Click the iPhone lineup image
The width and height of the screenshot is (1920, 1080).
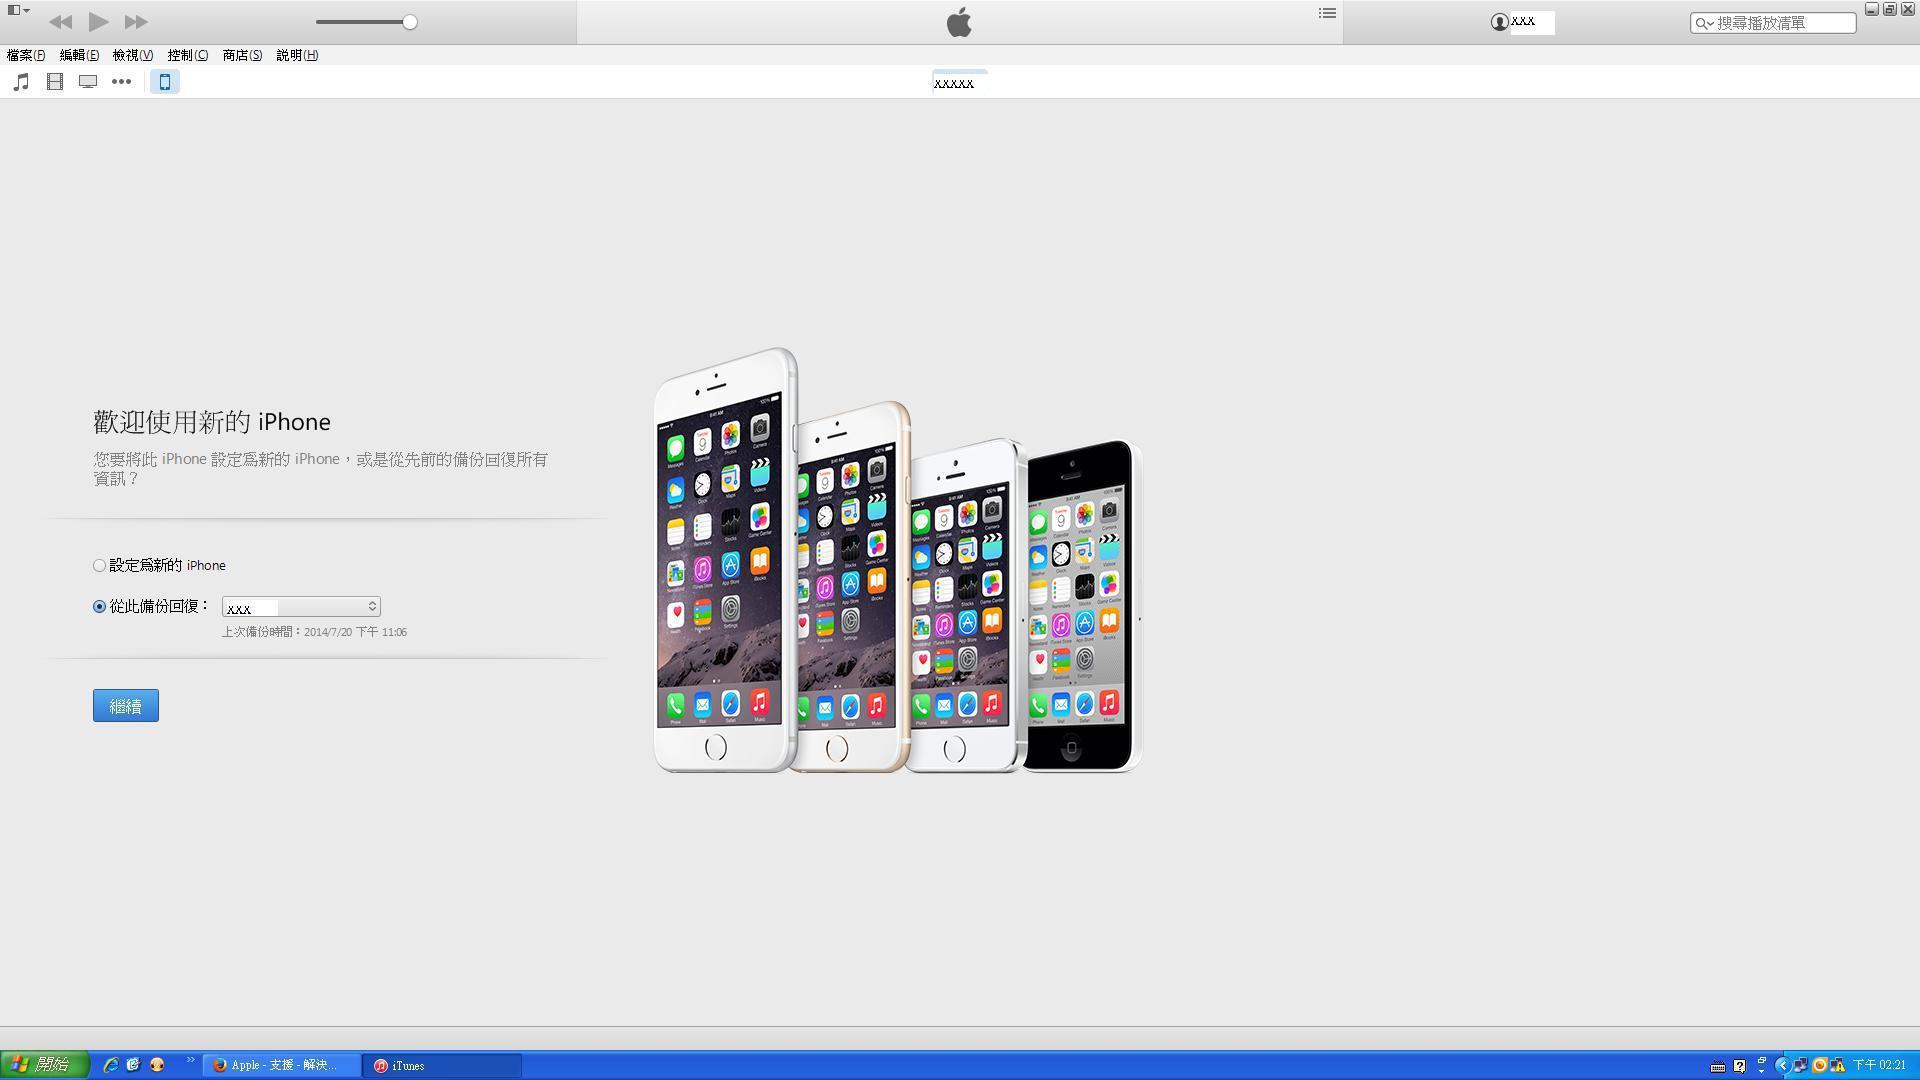tap(898, 560)
